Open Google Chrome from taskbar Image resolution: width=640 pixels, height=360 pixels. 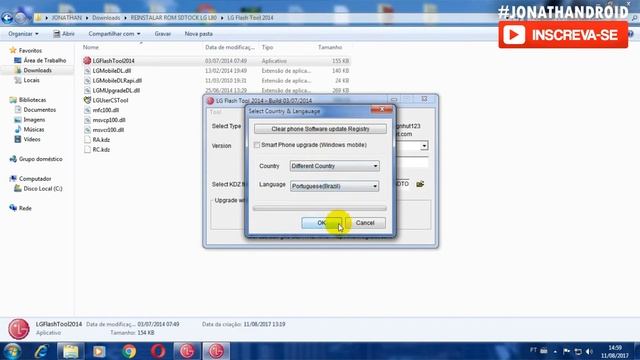pyautogui.click(x=129, y=351)
